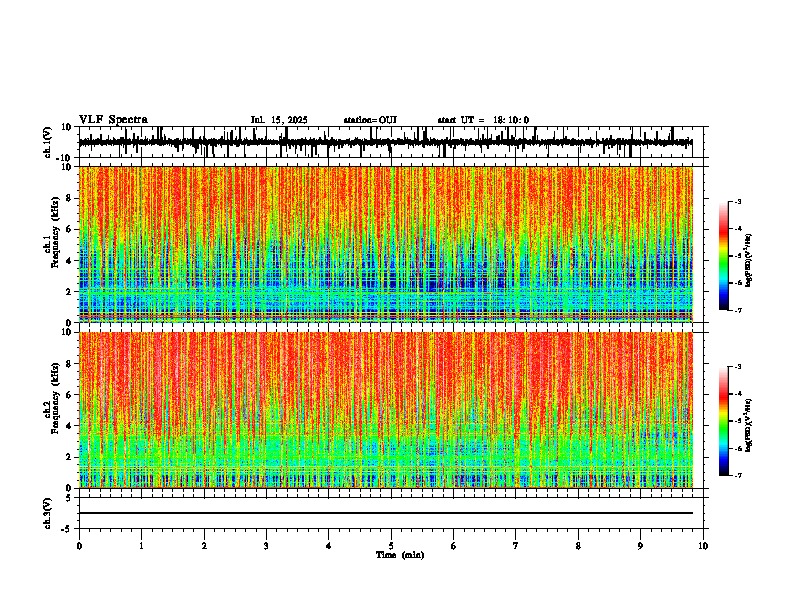Click the 'VLF Spectra' title text
Image resolution: width=792 pixels, height=612 pixels.
[x=113, y=119]
